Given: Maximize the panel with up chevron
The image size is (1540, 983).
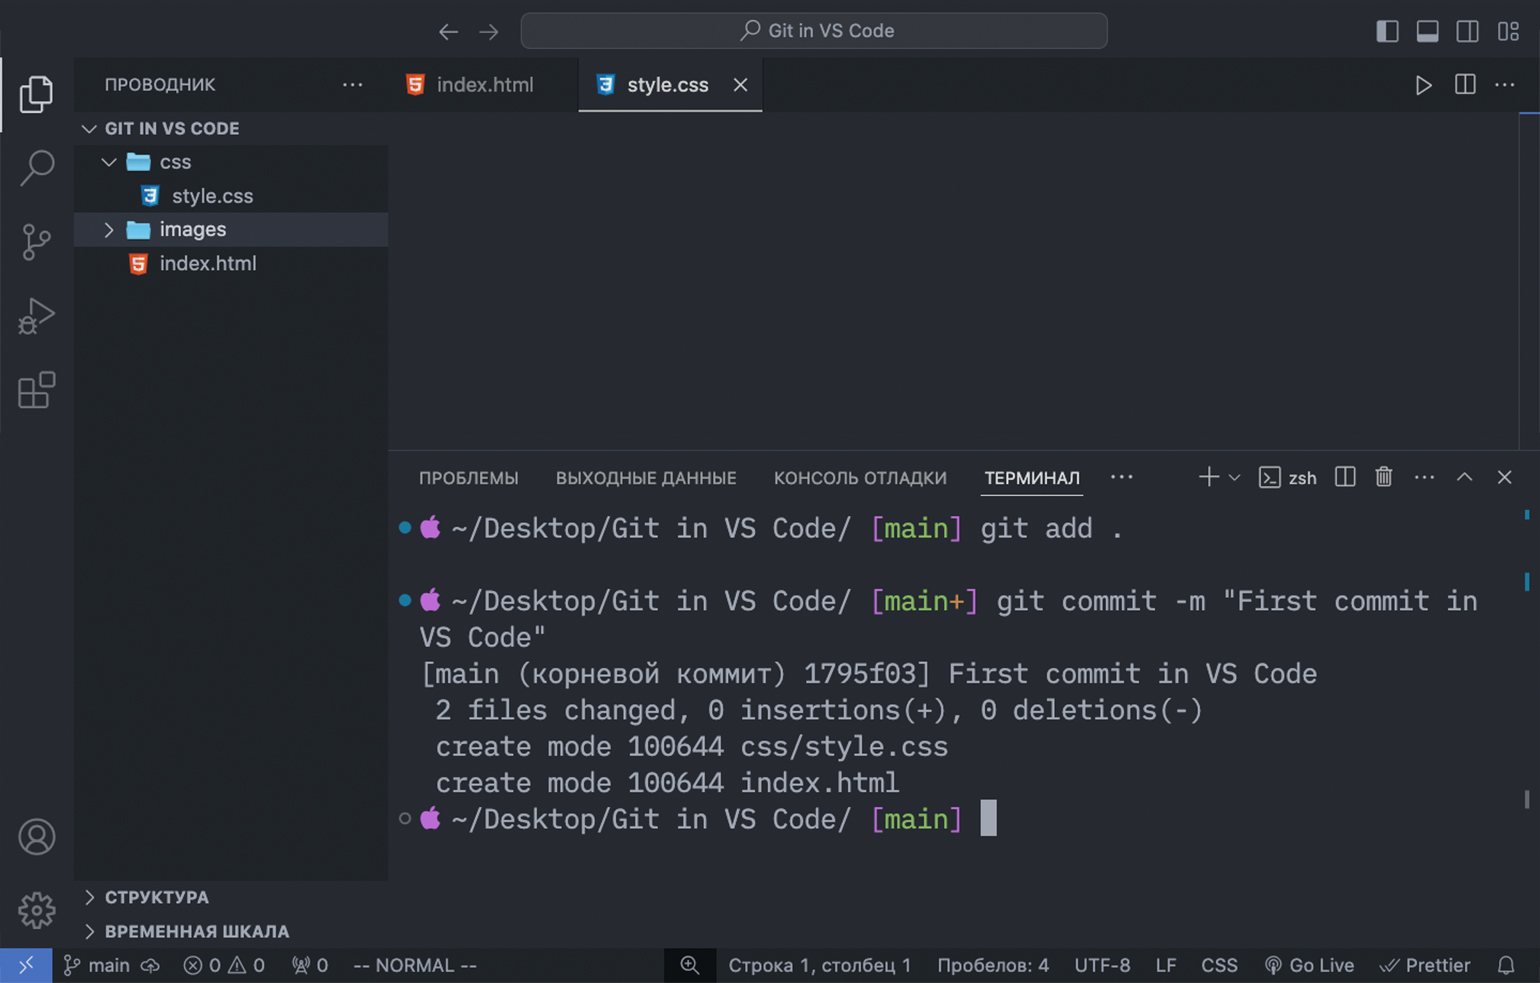Looking at the screenshot, I should pyautogui.click(x=1464, y=477).
